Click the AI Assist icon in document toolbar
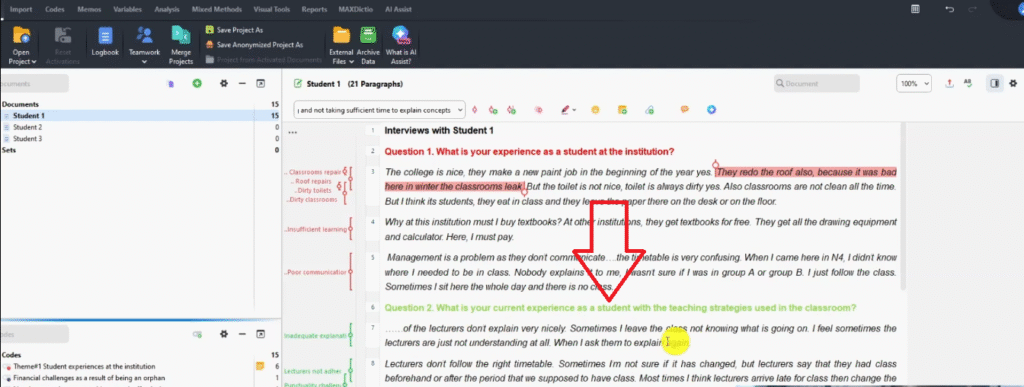 (712, 110)
